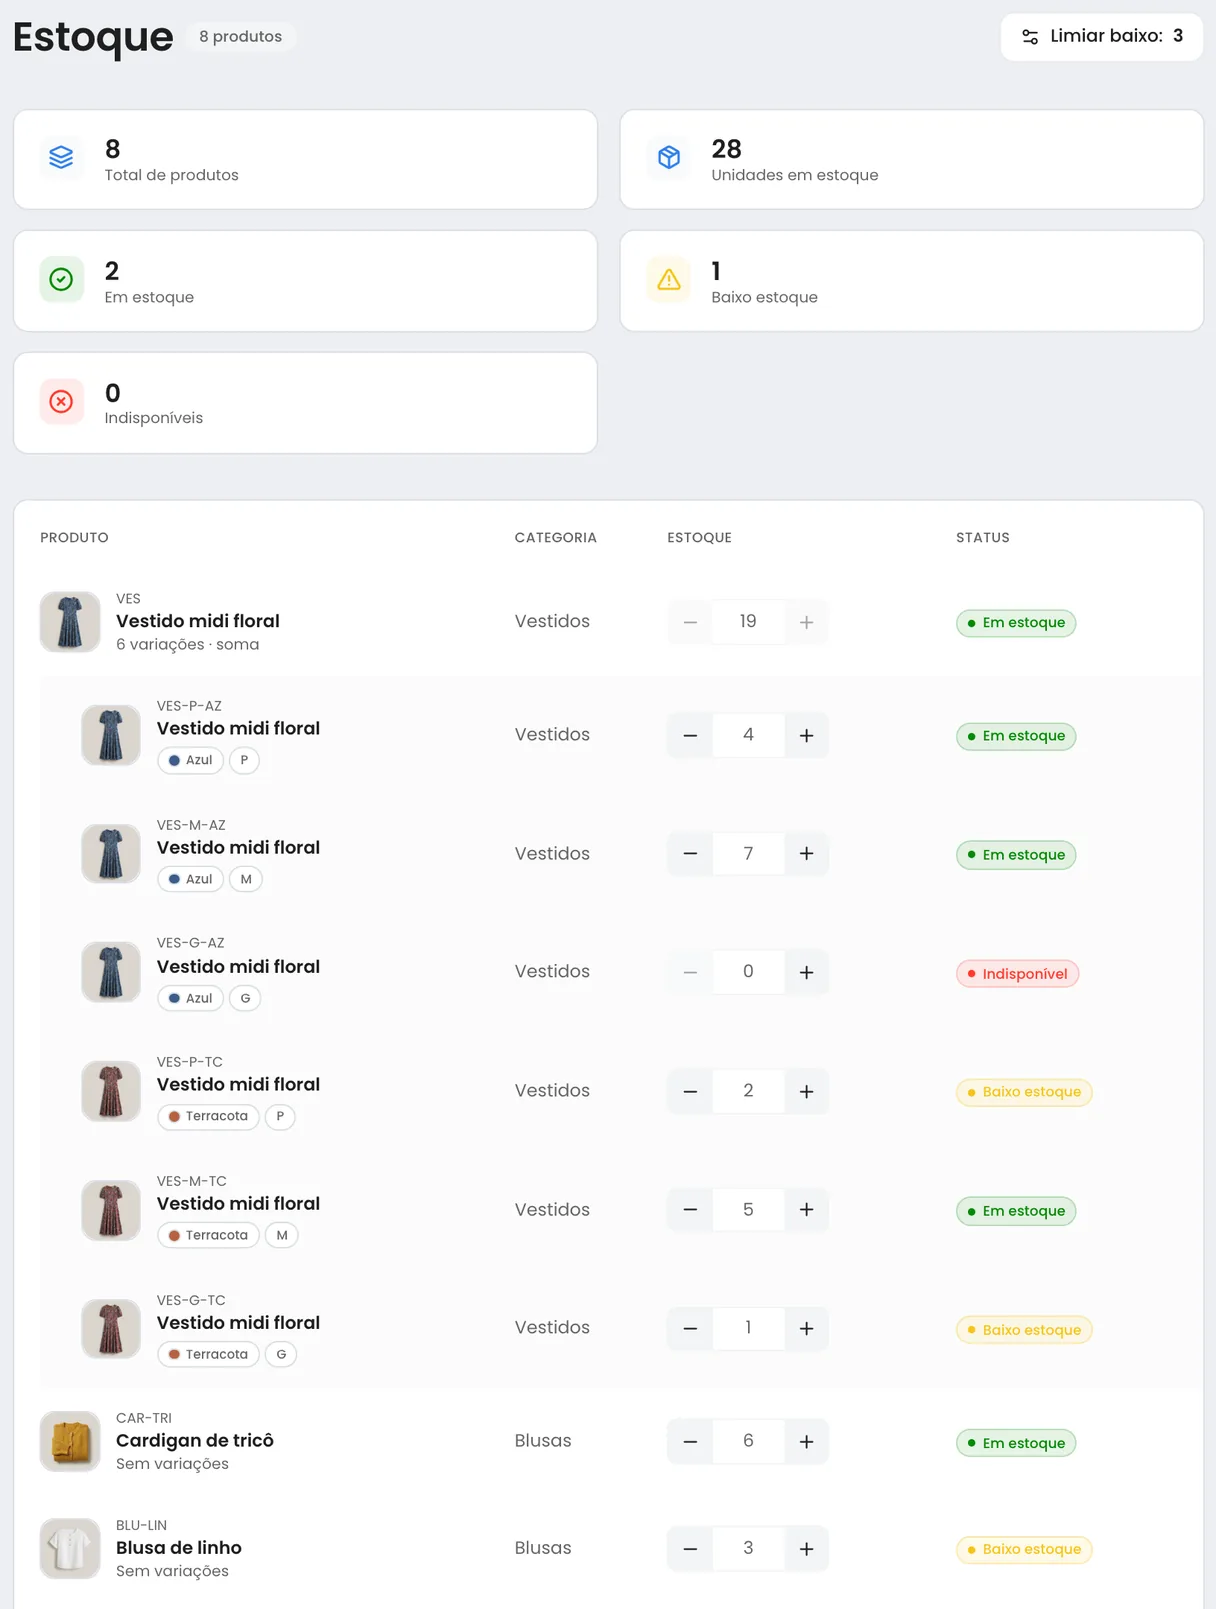Viewport: 1216px width, 1609px height.
Task: Click the Em estoque badge for Cardigan de tricô
Action: click(x=1016, y=1443)
